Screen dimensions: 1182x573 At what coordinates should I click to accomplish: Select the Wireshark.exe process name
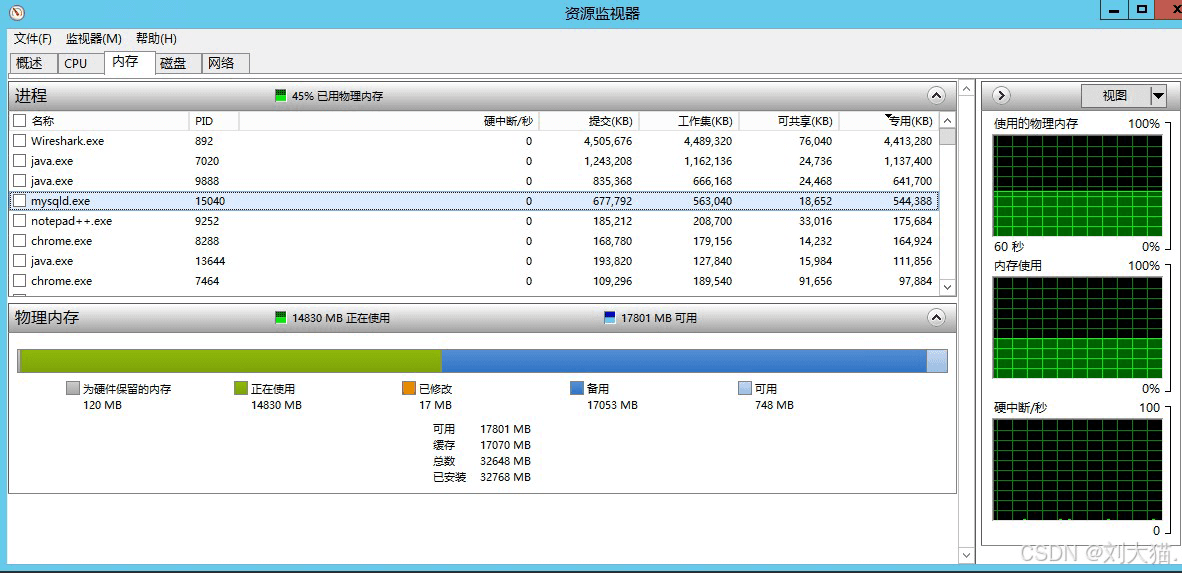67,140
